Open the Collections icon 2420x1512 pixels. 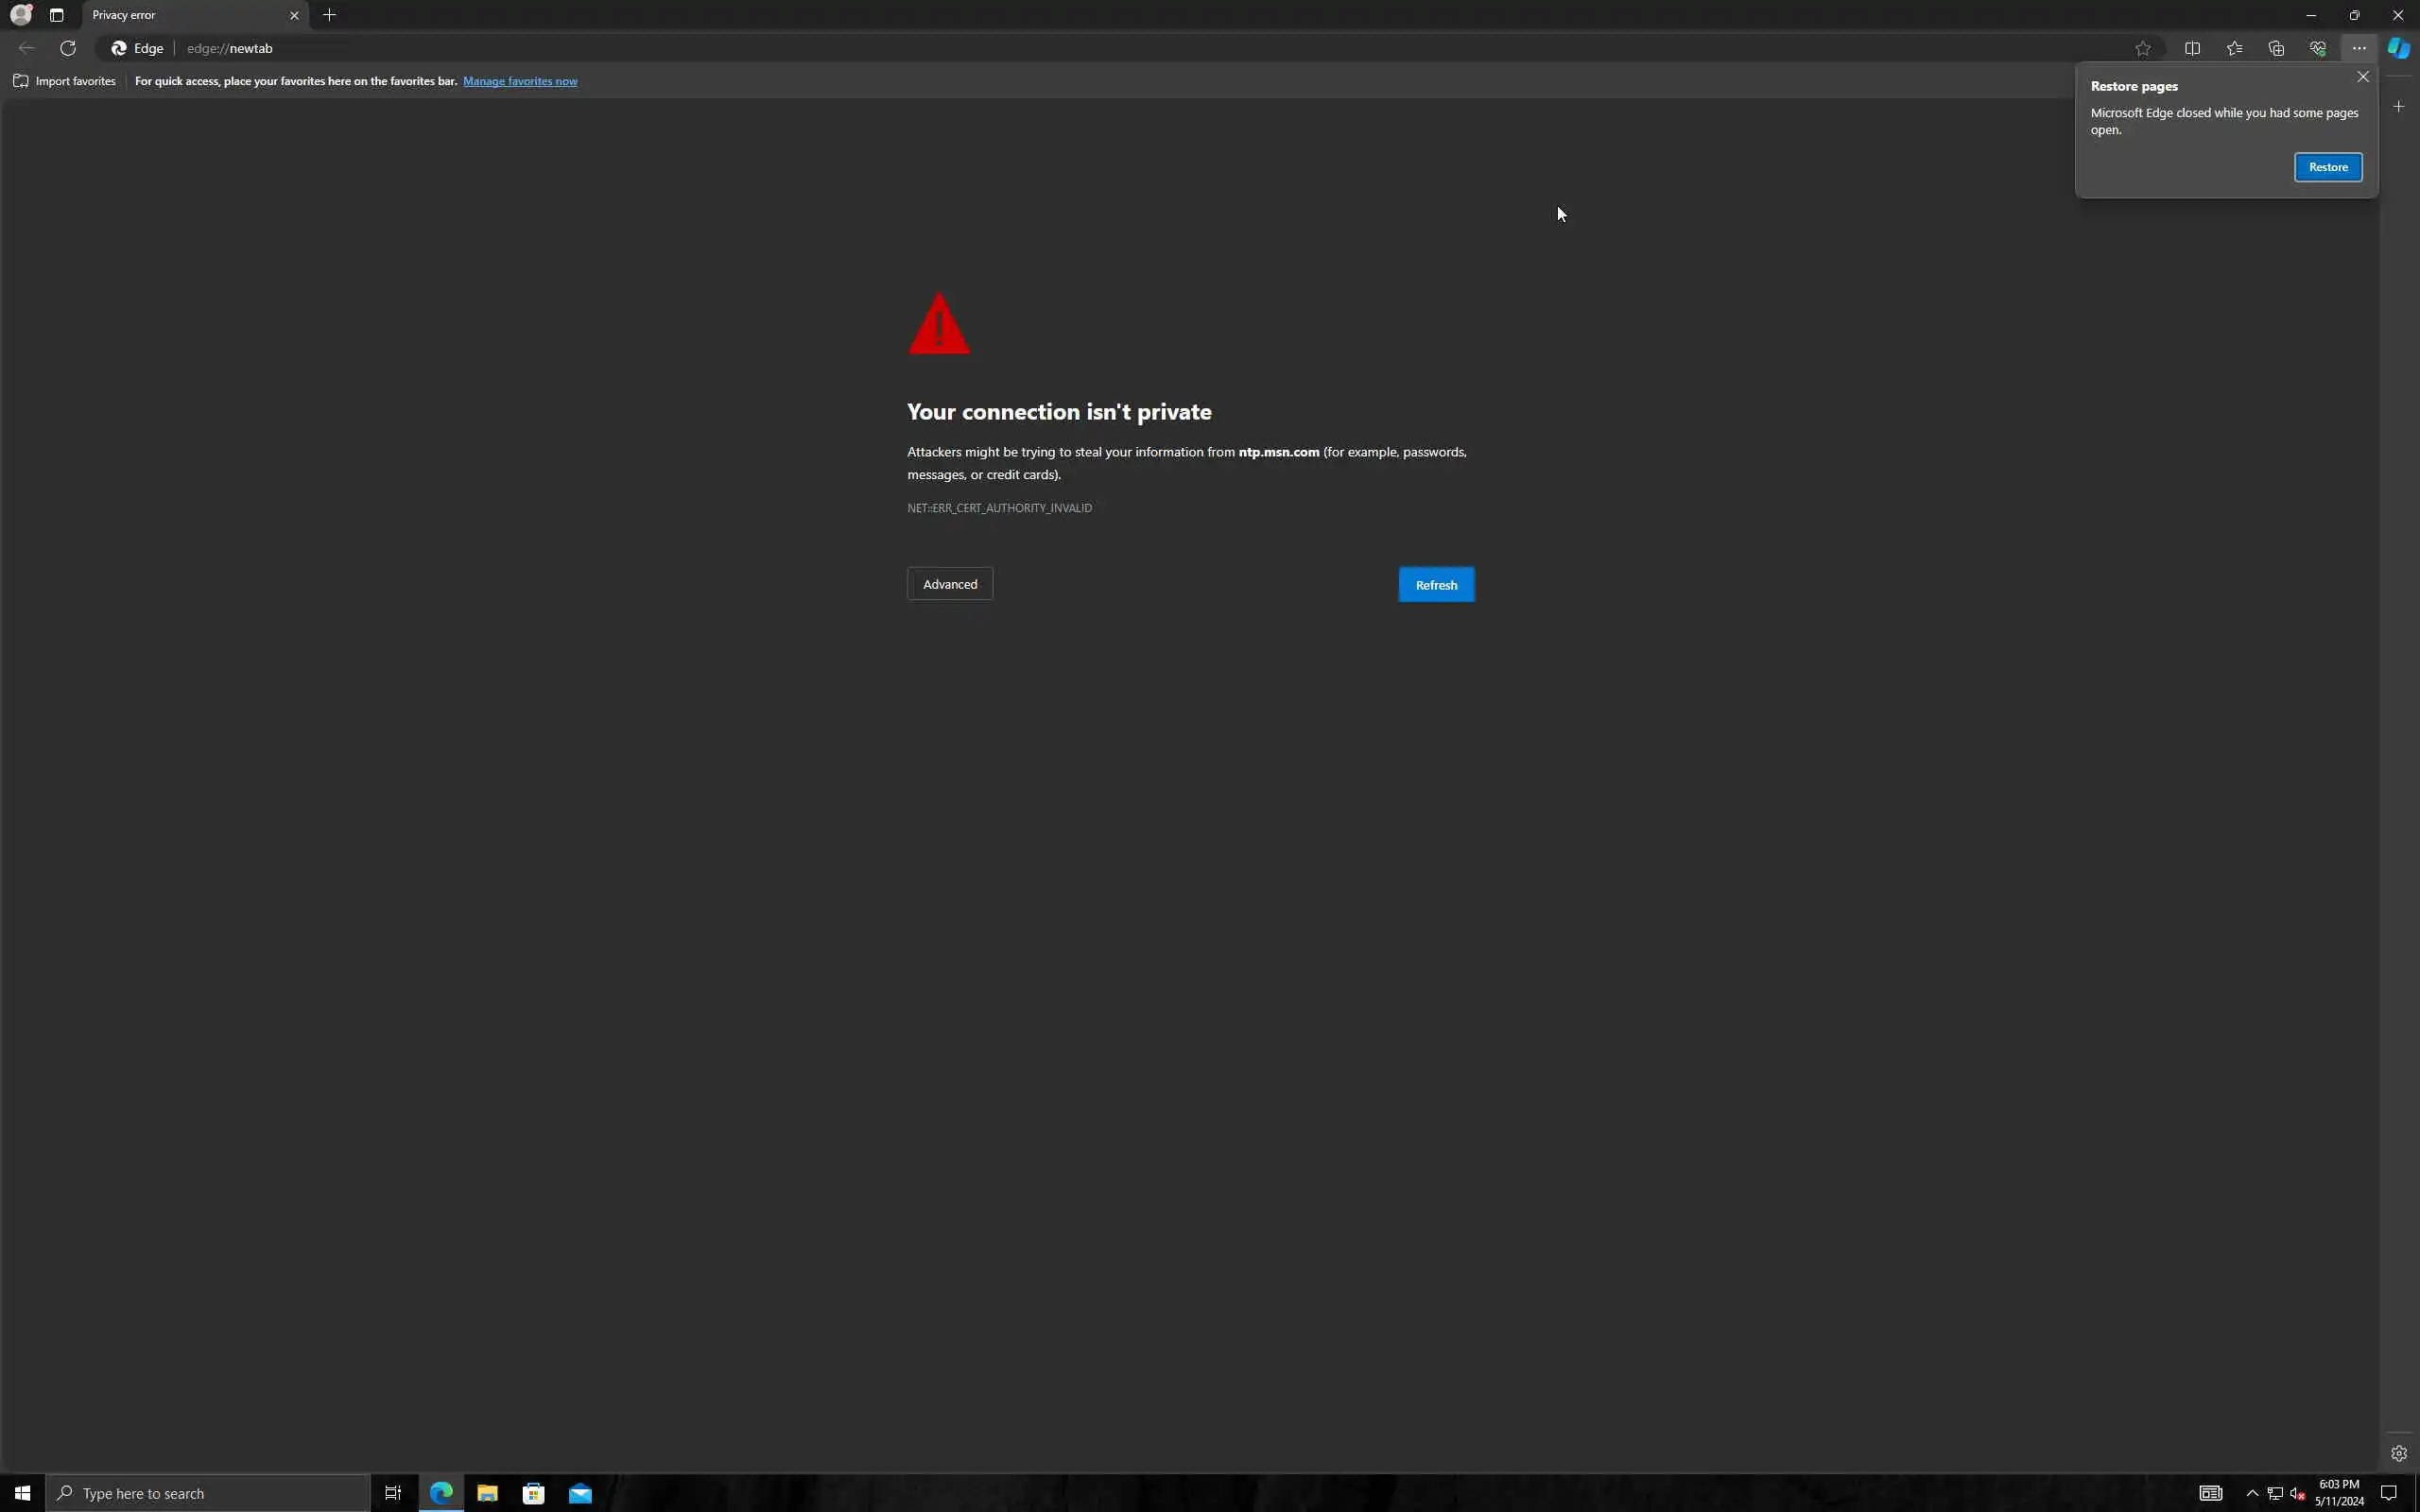pos(2276,48)
